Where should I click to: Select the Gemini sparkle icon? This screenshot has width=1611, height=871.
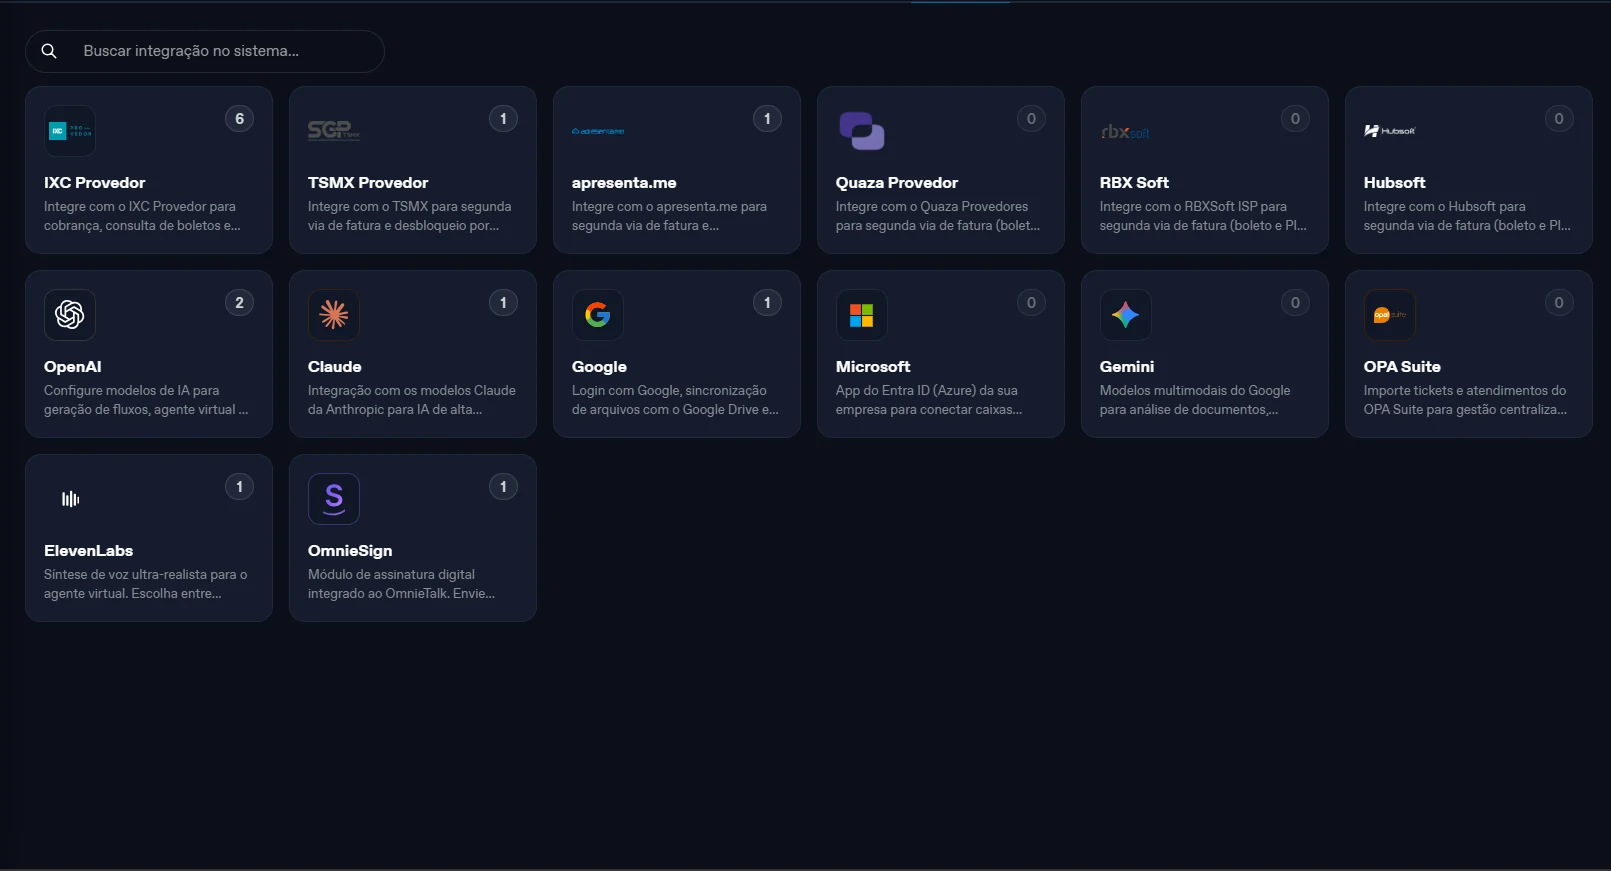1126,315
